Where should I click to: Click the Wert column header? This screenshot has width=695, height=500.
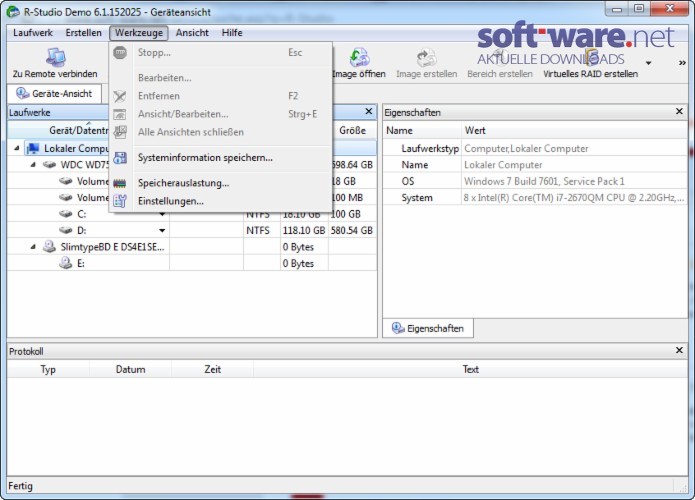tap(574, 130)
